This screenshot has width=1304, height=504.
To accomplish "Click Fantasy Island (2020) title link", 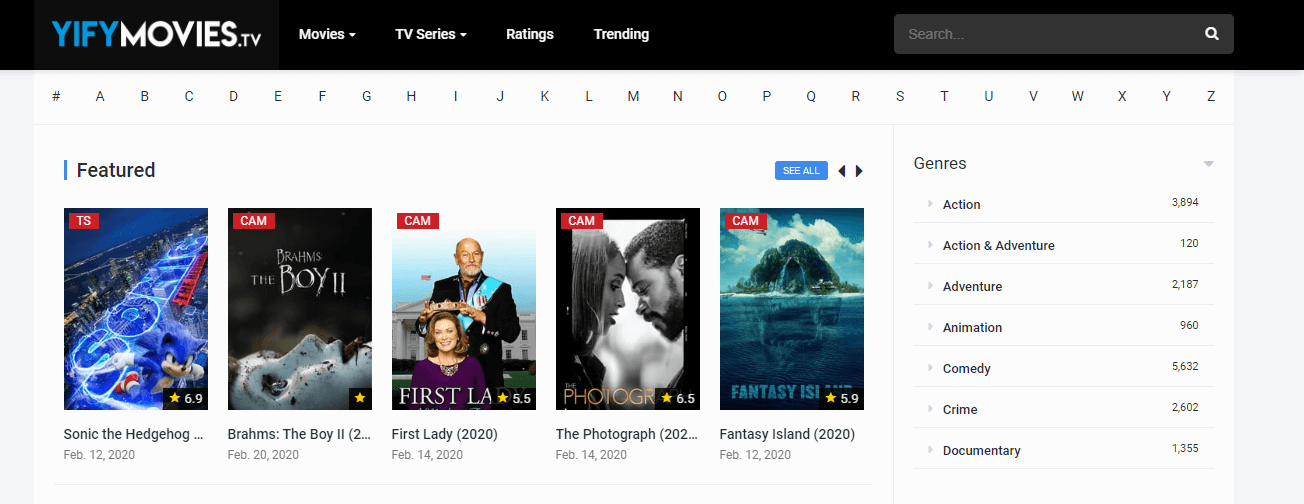I will [x=788, y=435].
